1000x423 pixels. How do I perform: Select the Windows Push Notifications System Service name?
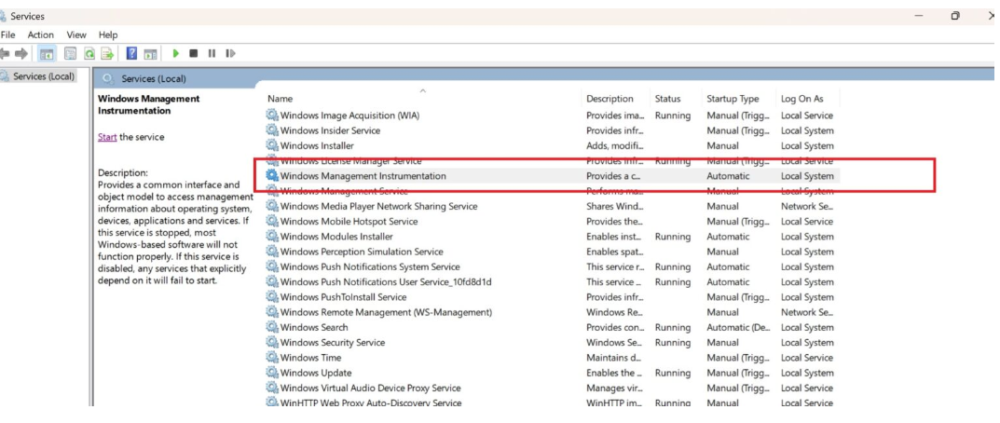[370, 267]
